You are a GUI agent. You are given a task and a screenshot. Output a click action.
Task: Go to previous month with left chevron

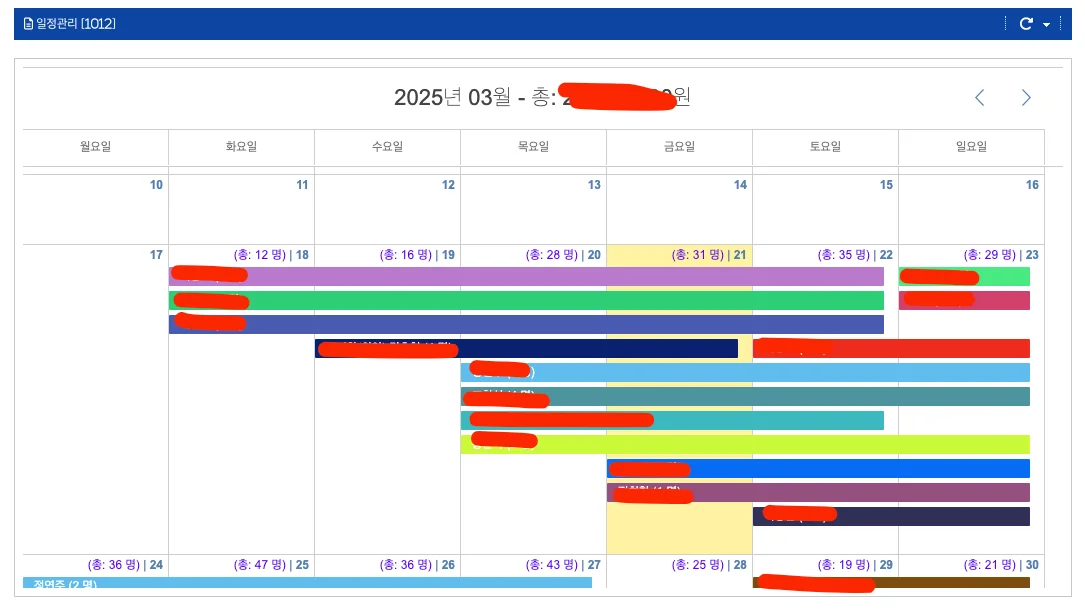[979, 97]
